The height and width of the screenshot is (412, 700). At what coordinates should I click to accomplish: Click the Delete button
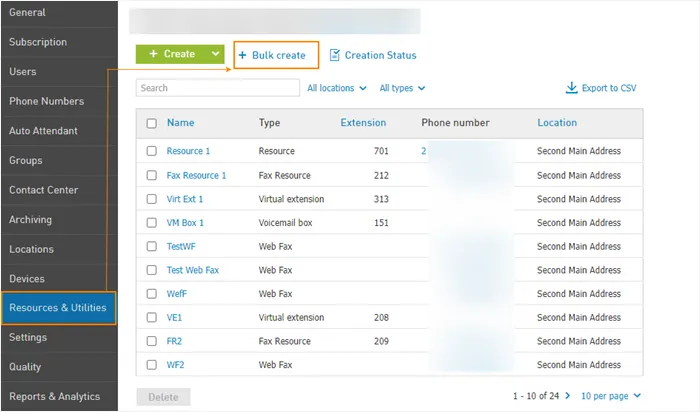163,397
